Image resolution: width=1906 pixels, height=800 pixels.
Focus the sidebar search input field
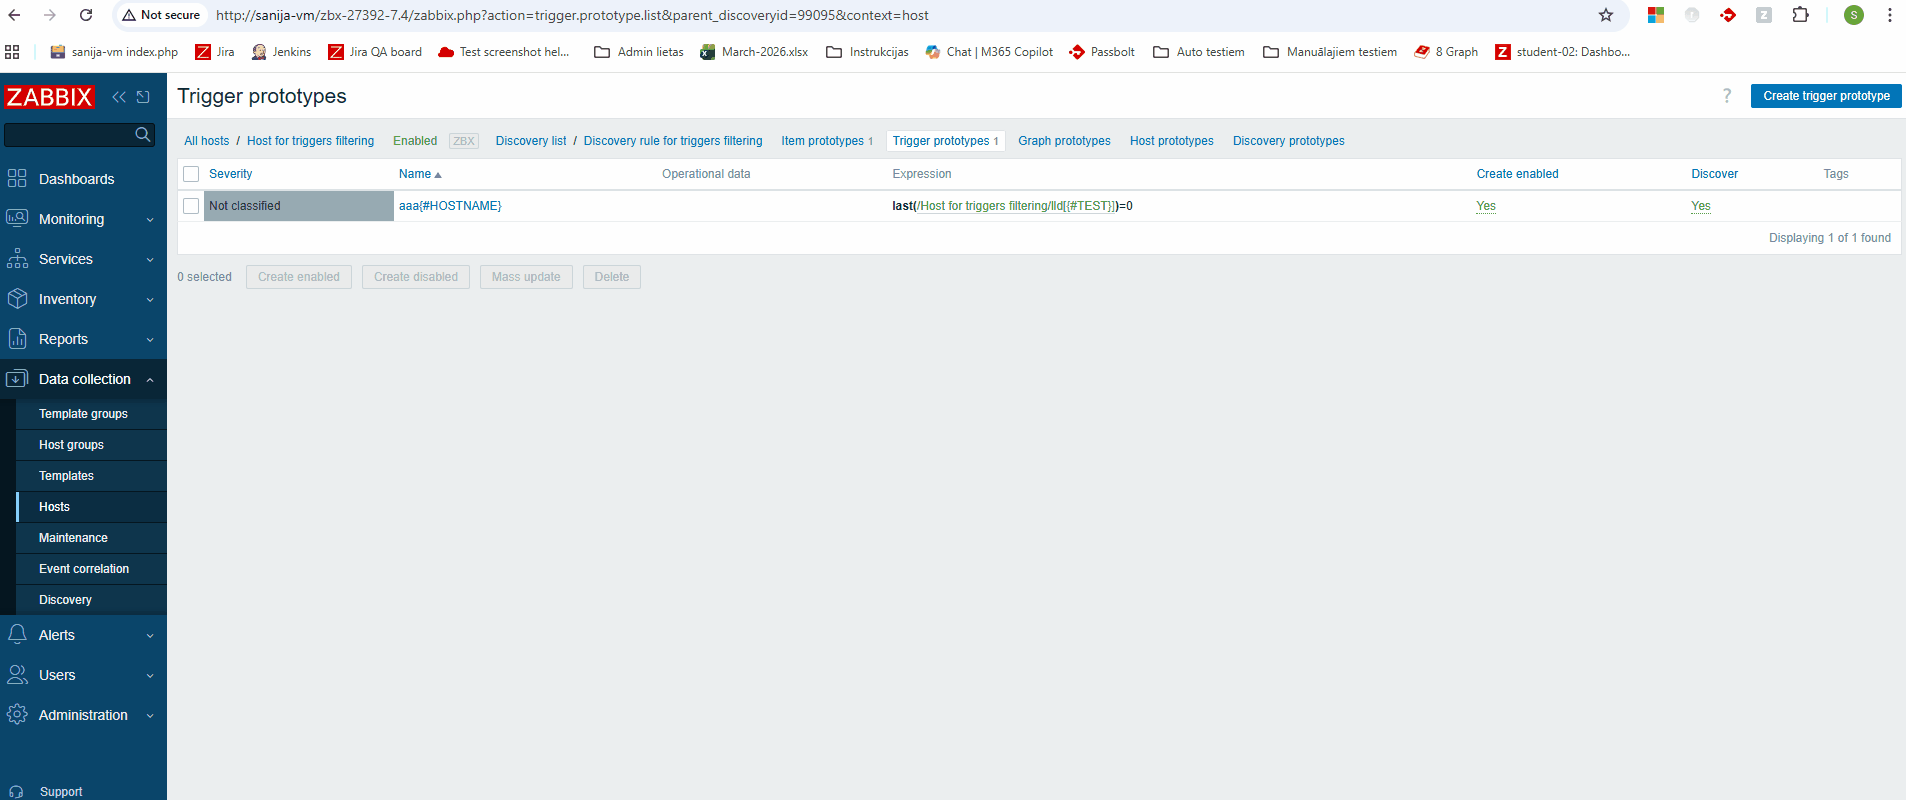[x=68, y=134]
